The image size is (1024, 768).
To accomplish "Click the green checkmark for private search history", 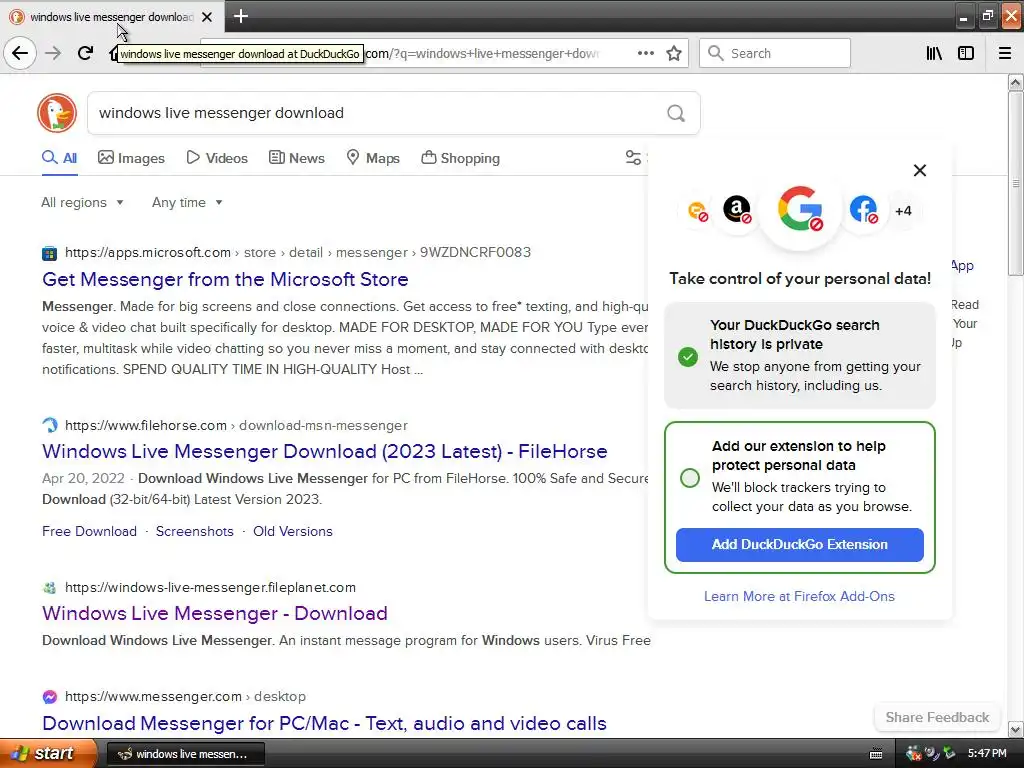I will (x=688, y=357).
